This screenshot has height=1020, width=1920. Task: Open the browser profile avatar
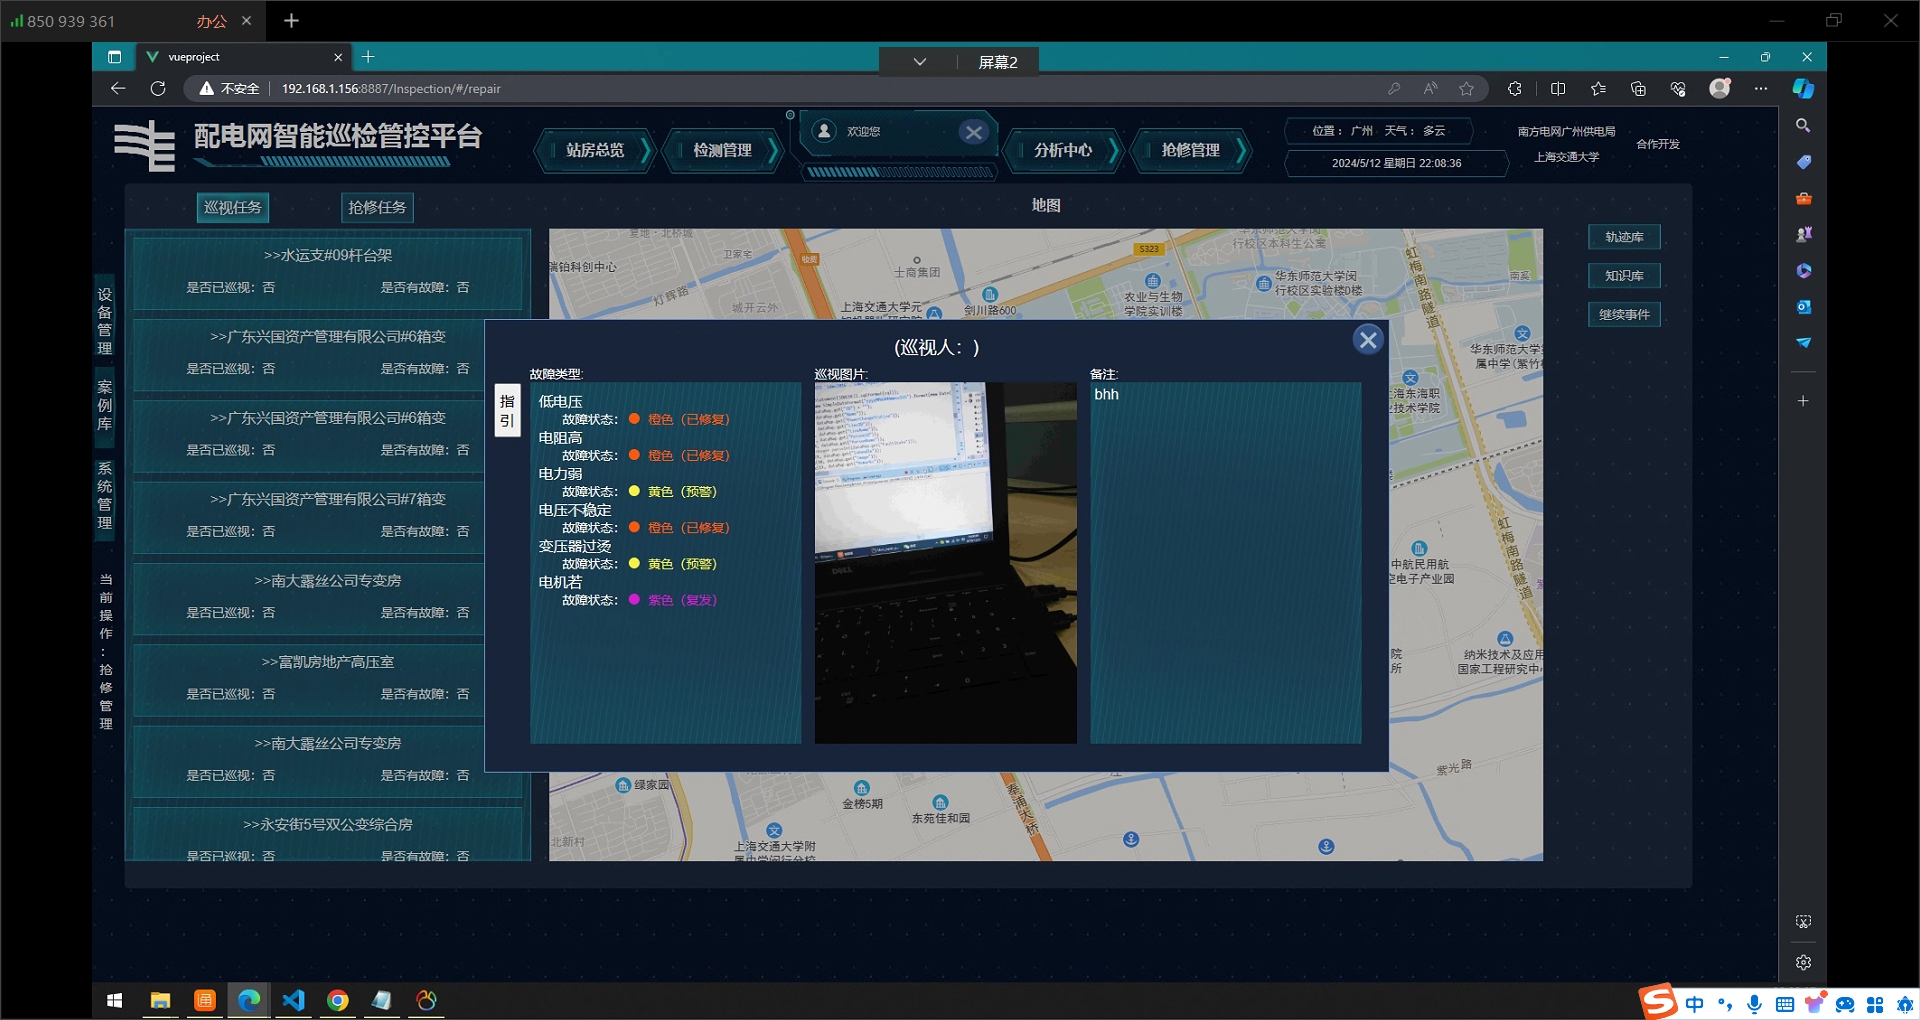point(1720,88)
